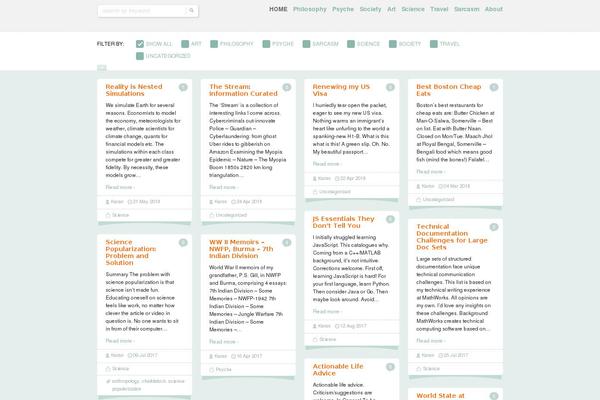Open the Science menu item

pyautogui.click(x=413, y=9)
